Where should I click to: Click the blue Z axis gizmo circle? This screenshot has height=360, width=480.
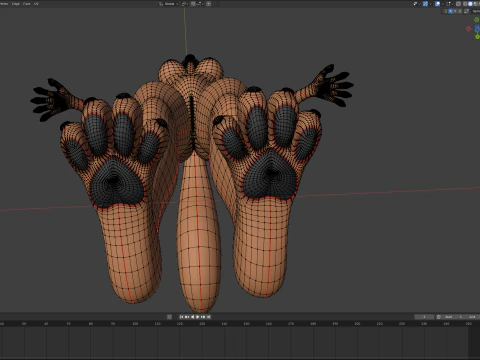click(x=477, y=28)
